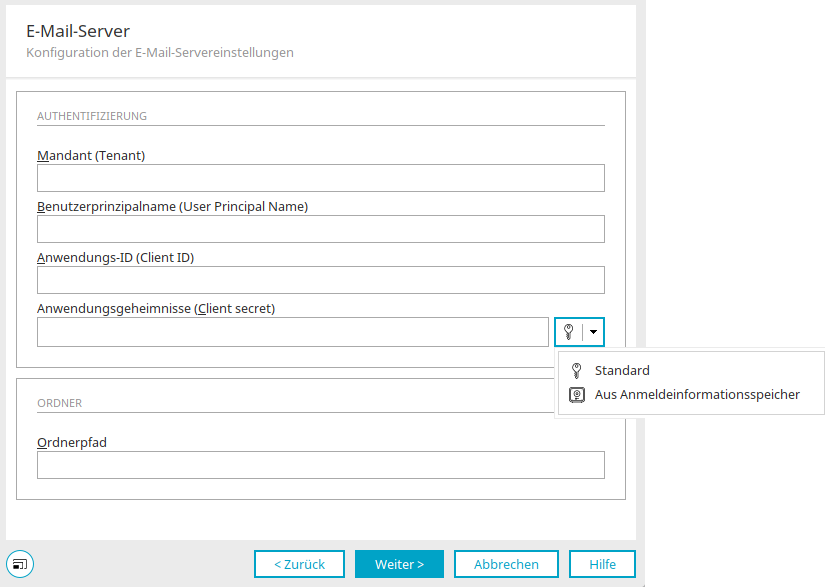Click the vault icon beside Aus Anmeldeinformationsspeicher
Viewport: 825px width, 587px height.
pos(577,394)
